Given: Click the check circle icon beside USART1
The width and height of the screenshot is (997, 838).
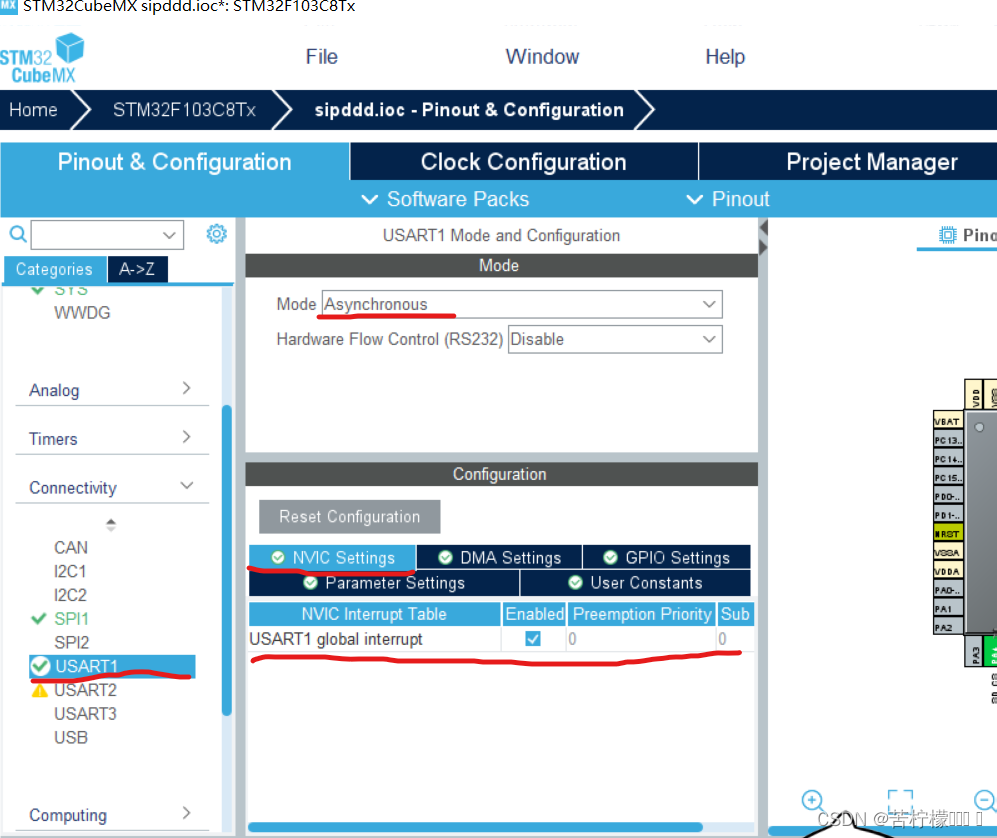Looking at the screenshot, I should [x=40, y=666].
